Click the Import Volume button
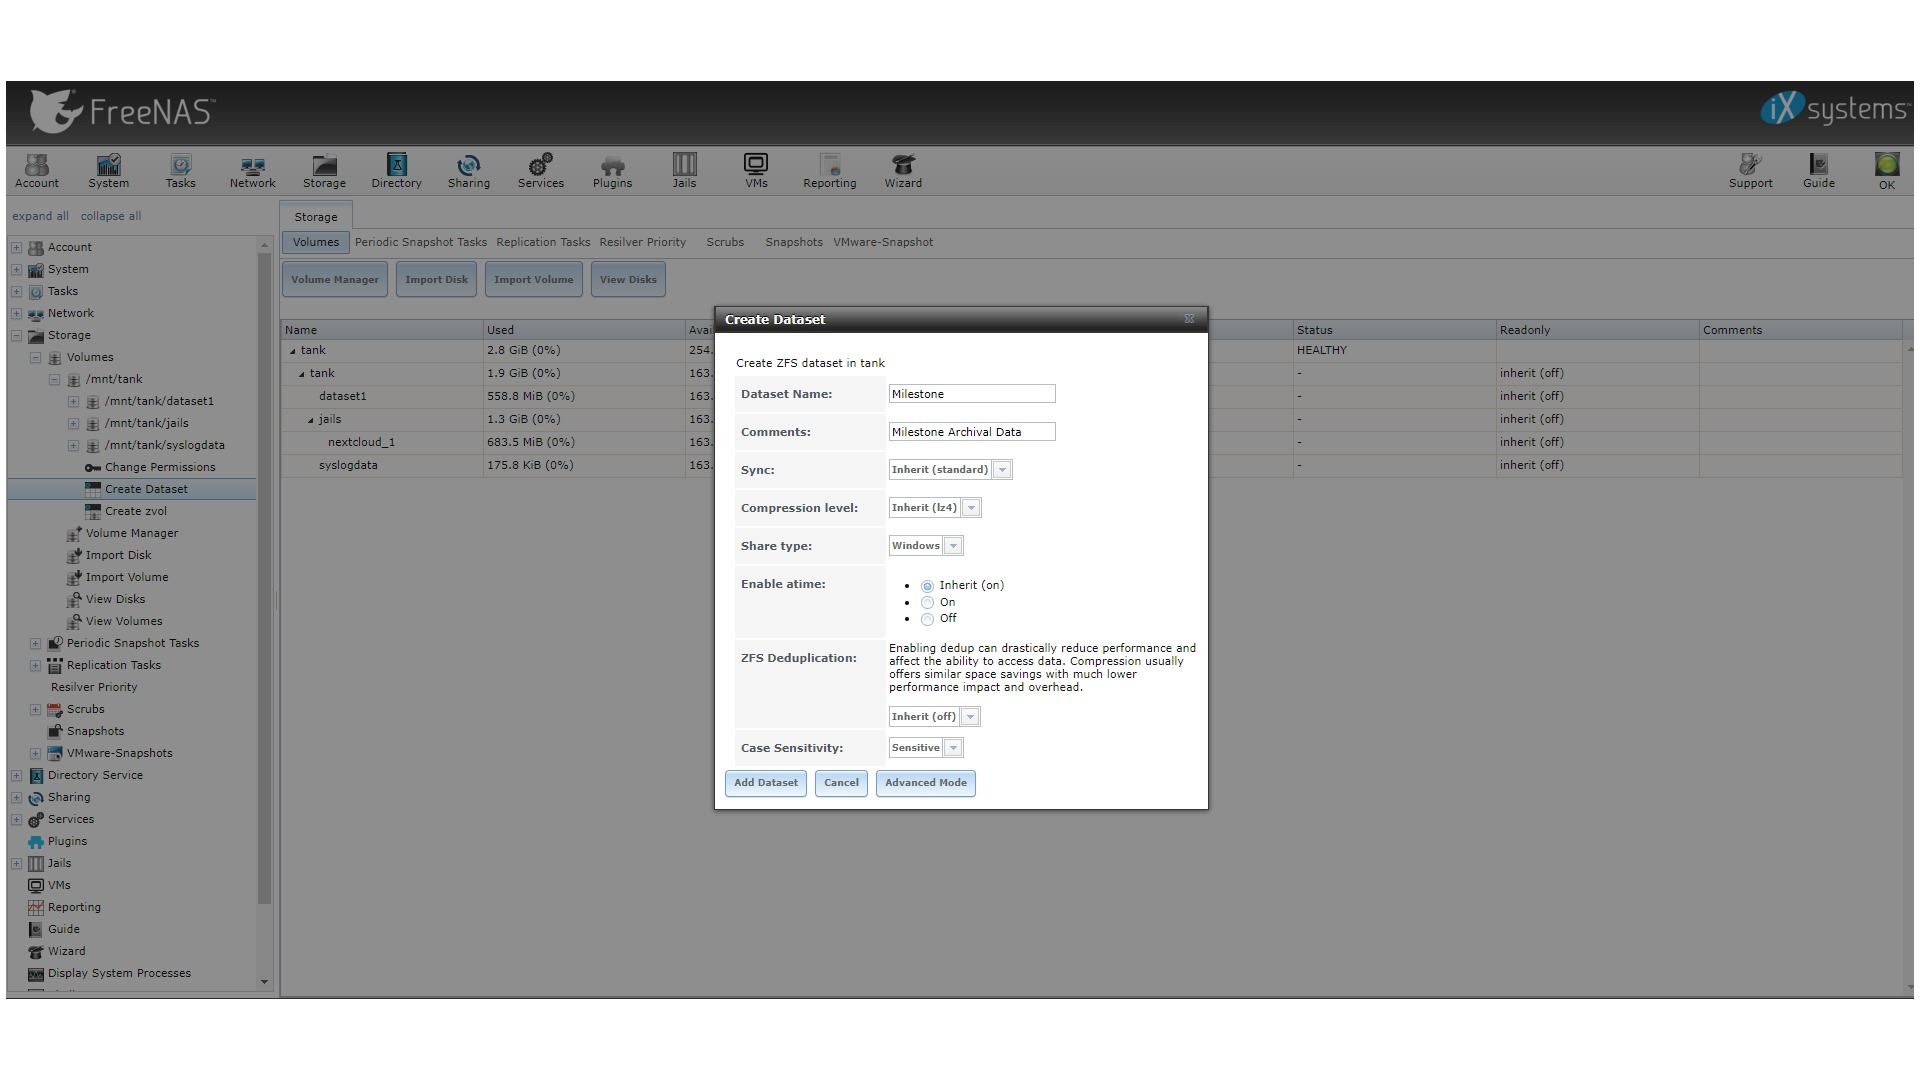The image size is (1920, 1080). point(533,280)
